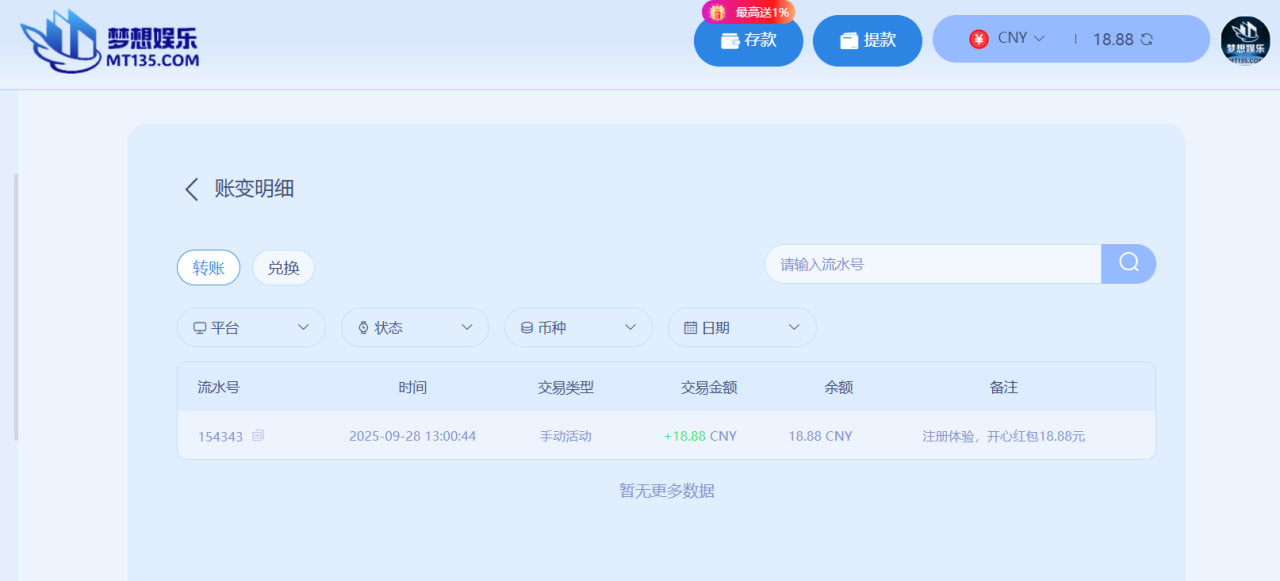Screen dimensions: 1280x581
Task: Open the 日期 date filter
Action: pos(741,328)
